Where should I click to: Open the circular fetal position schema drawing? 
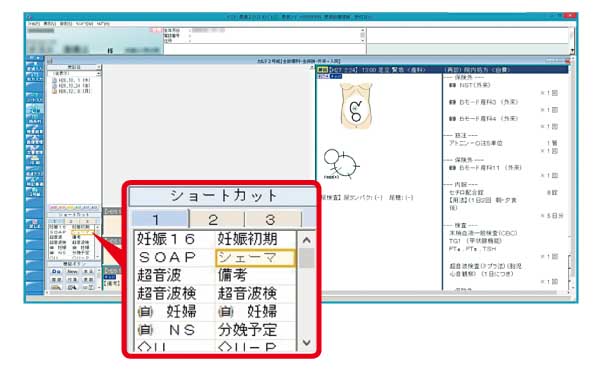pos(341,164)
